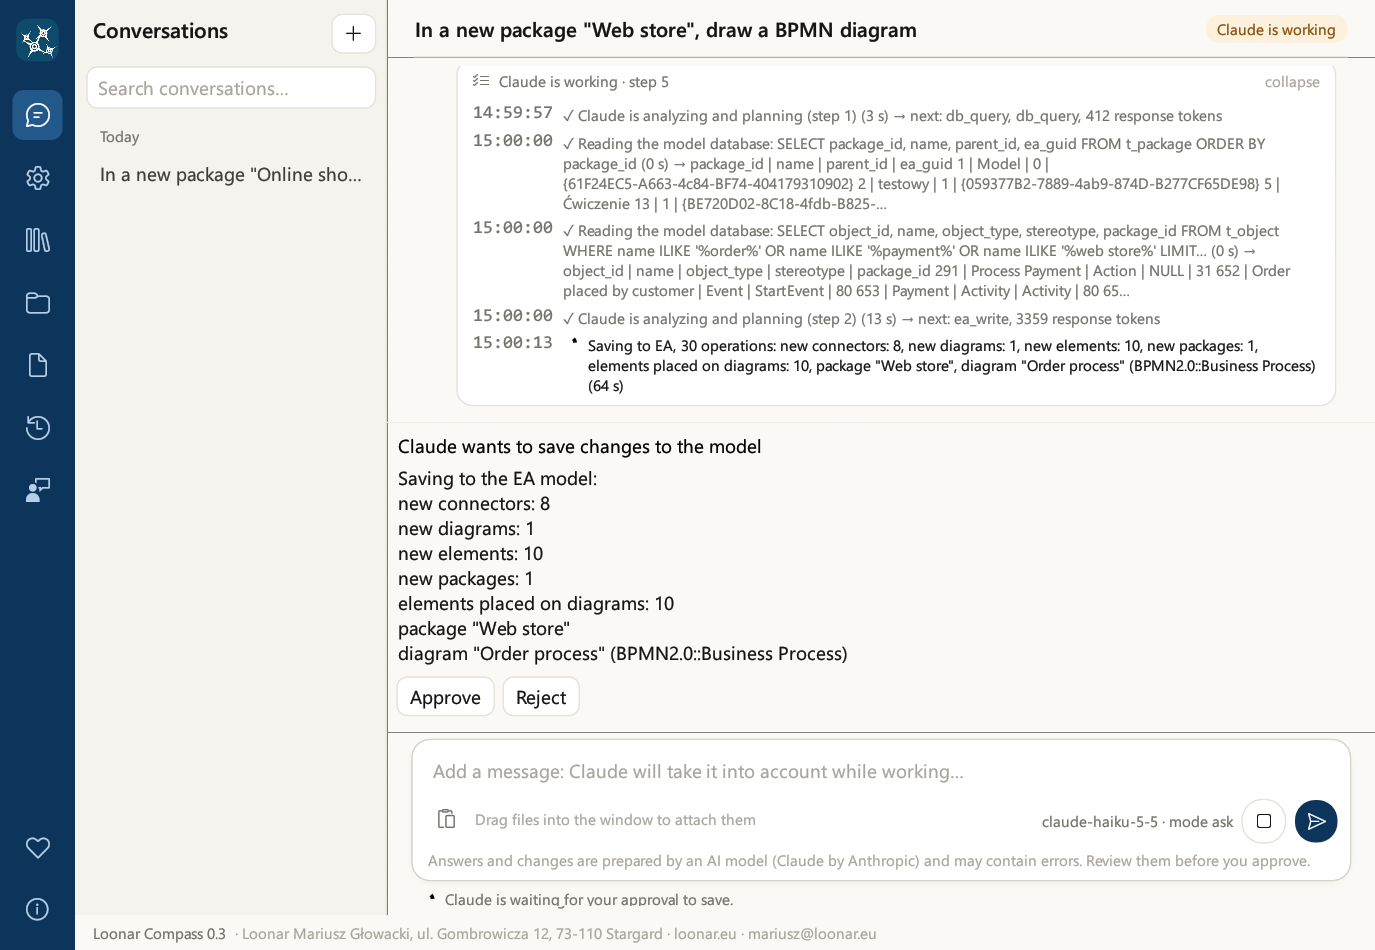This screenshot has width=1375, height=950.
Task: Click the clipboard attach files icon
Action: click(446, 819)
